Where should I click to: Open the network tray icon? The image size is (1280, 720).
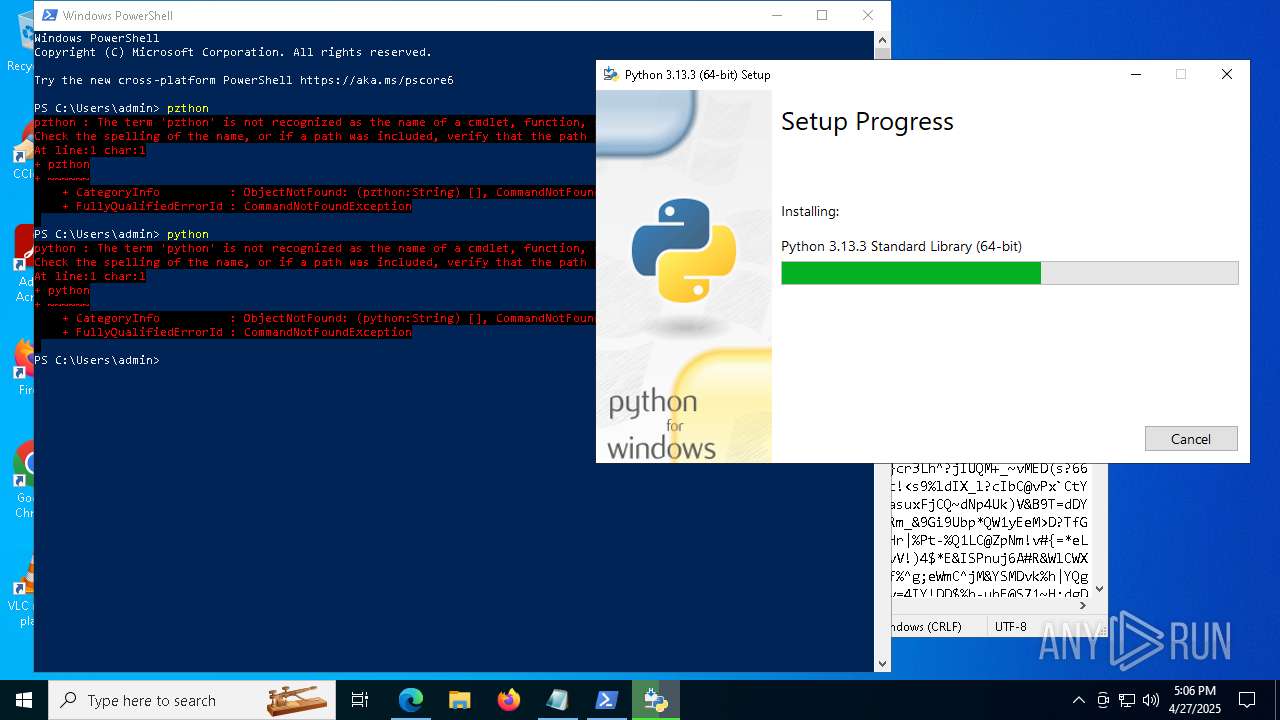click(x=1127, y=700)
